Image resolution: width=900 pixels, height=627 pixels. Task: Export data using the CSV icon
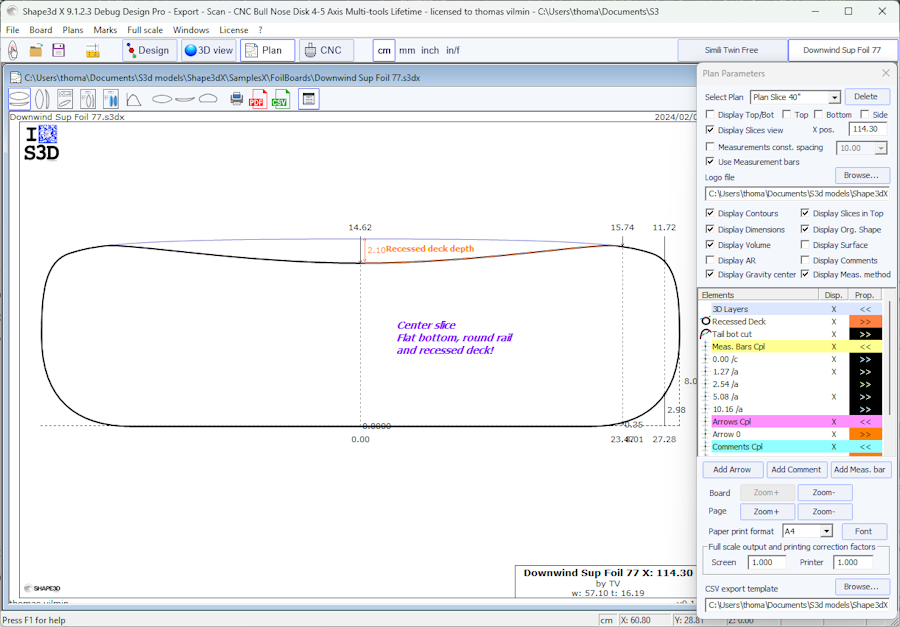[x=280, y=99]
